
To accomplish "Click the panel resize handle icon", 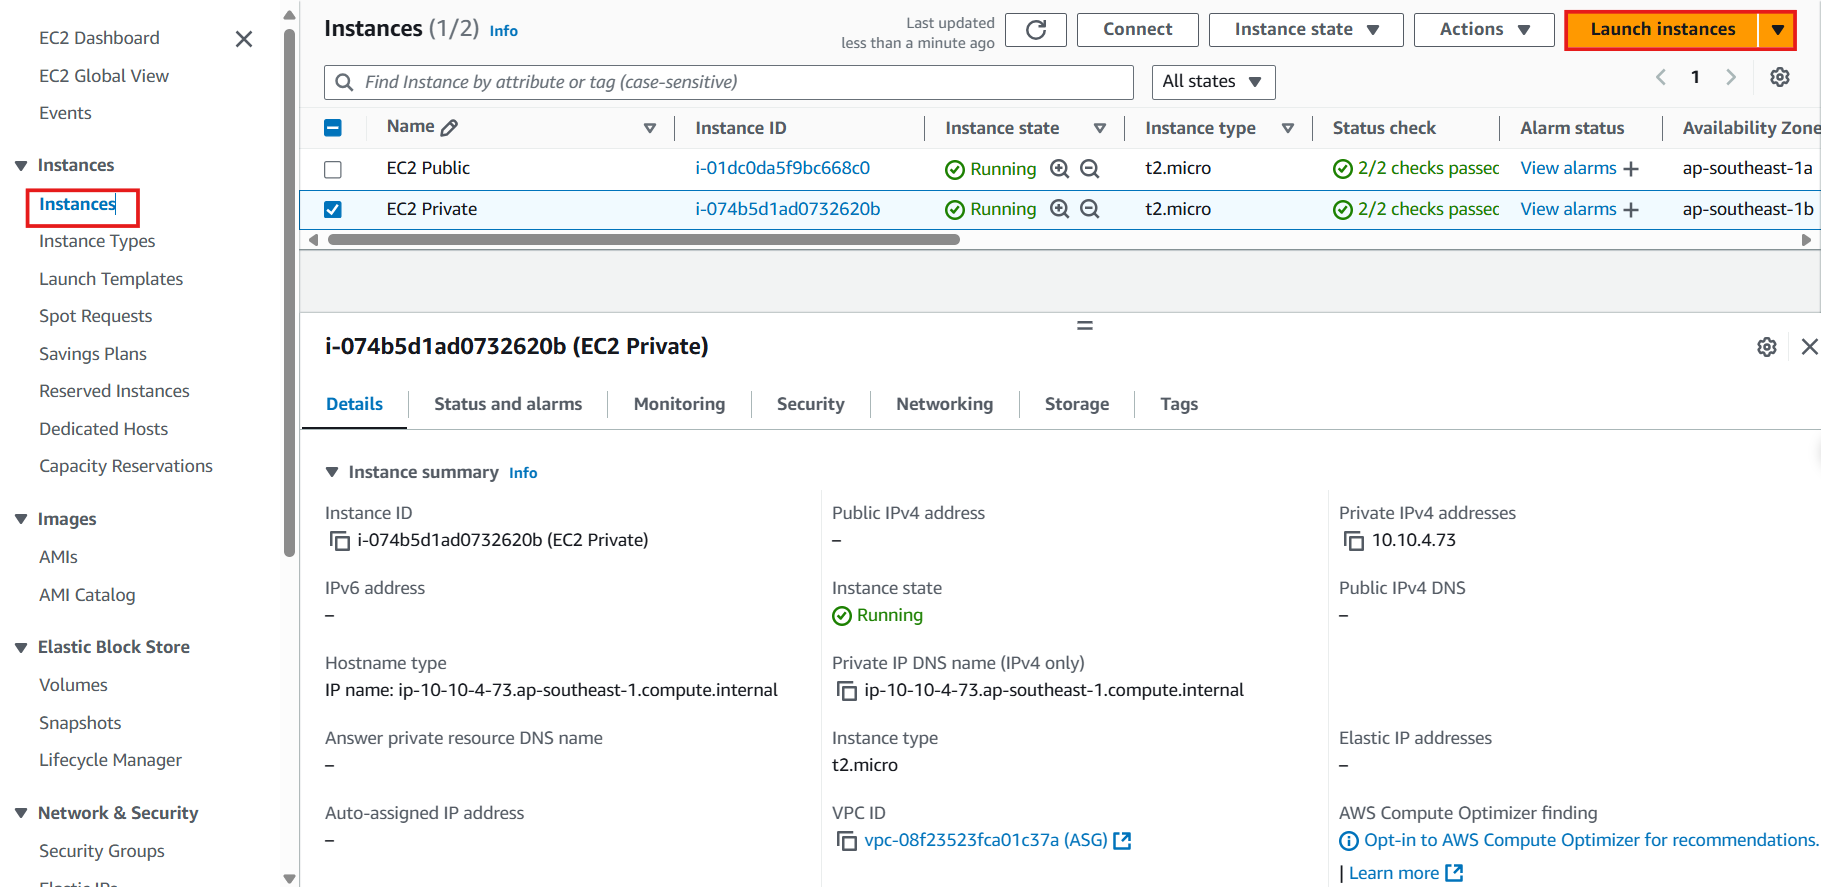I will pyautogui.click(x=1085, y=325).
